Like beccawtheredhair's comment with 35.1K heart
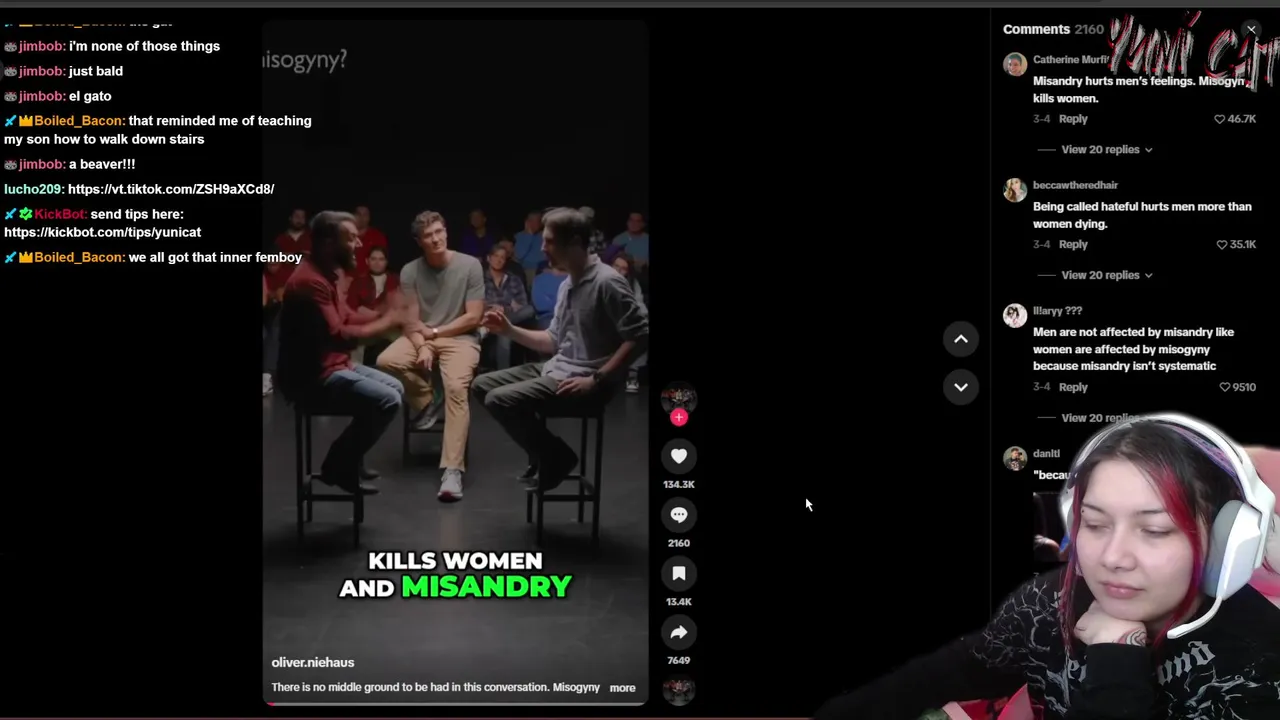This screenshot has width=1280, height=720. [x=1221, y=245]
